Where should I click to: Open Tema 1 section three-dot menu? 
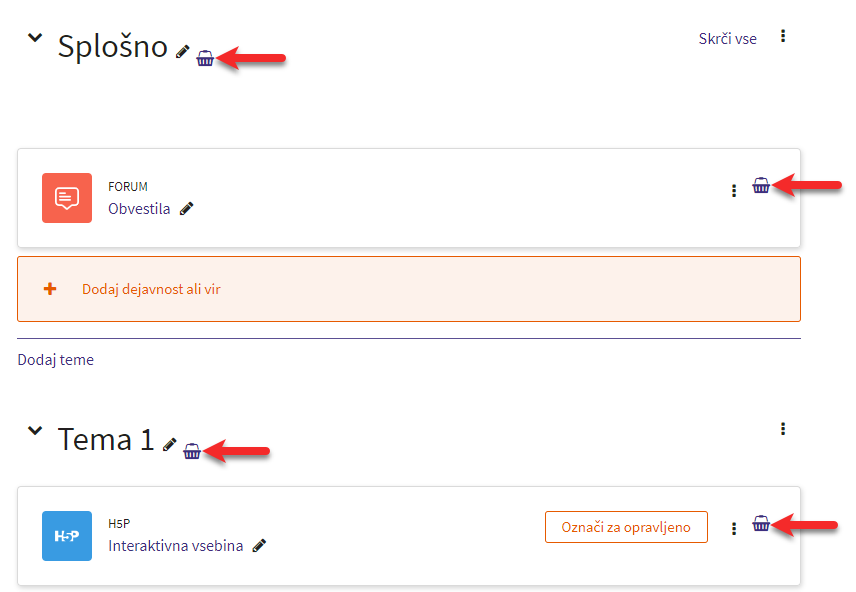(783, 429)
